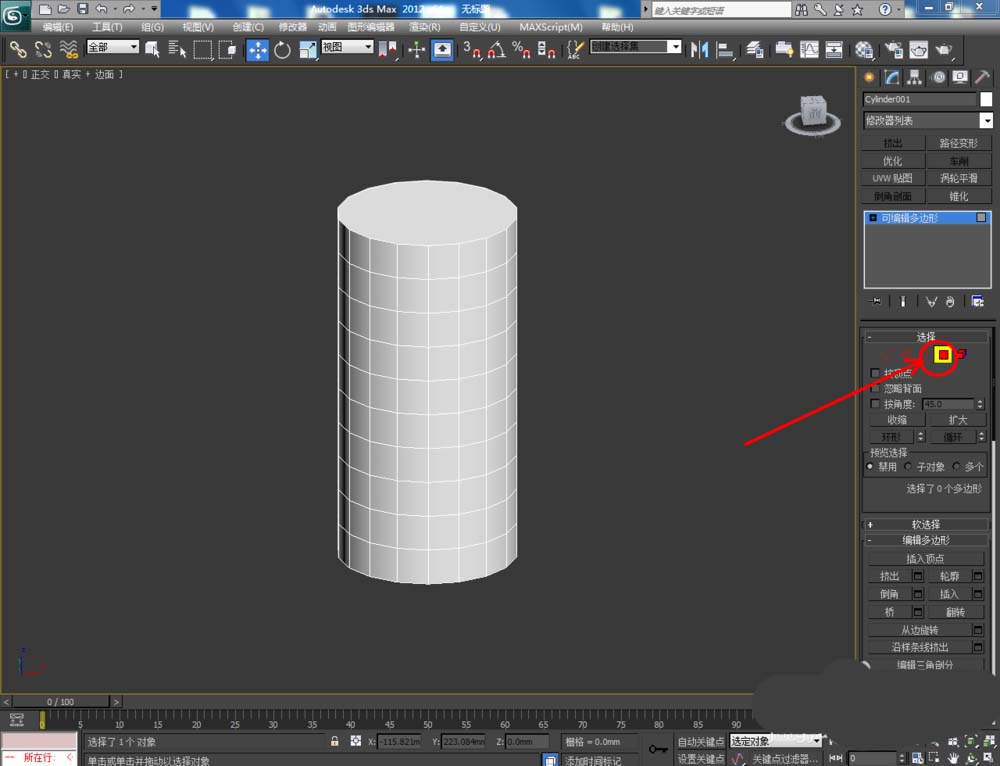Expand the 软选择 rollout
Viewport: 1000px width, 766px height.
(926, 524)
